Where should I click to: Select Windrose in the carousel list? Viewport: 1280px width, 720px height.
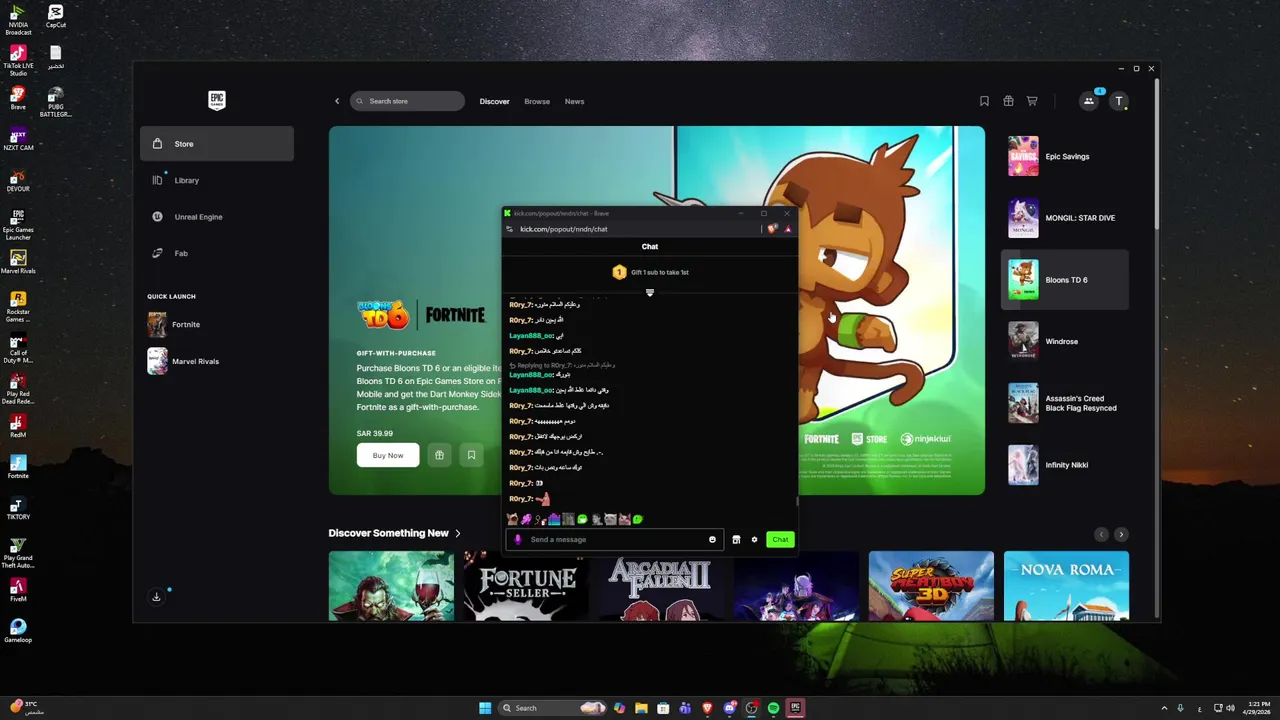(1065, 341)
